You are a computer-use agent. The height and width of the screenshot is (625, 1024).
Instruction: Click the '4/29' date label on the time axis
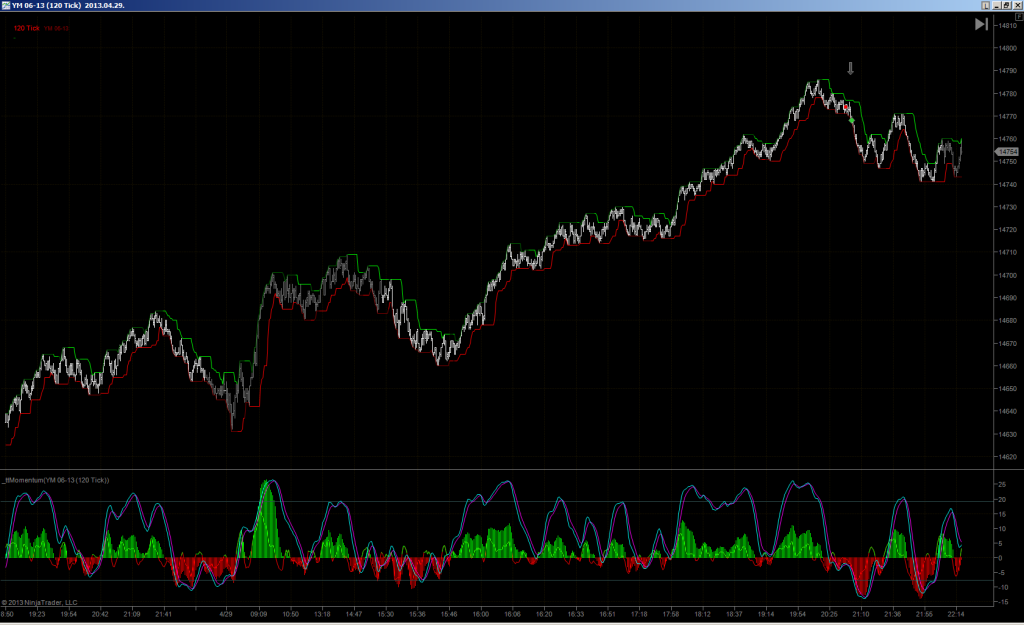tap(226, 614)
